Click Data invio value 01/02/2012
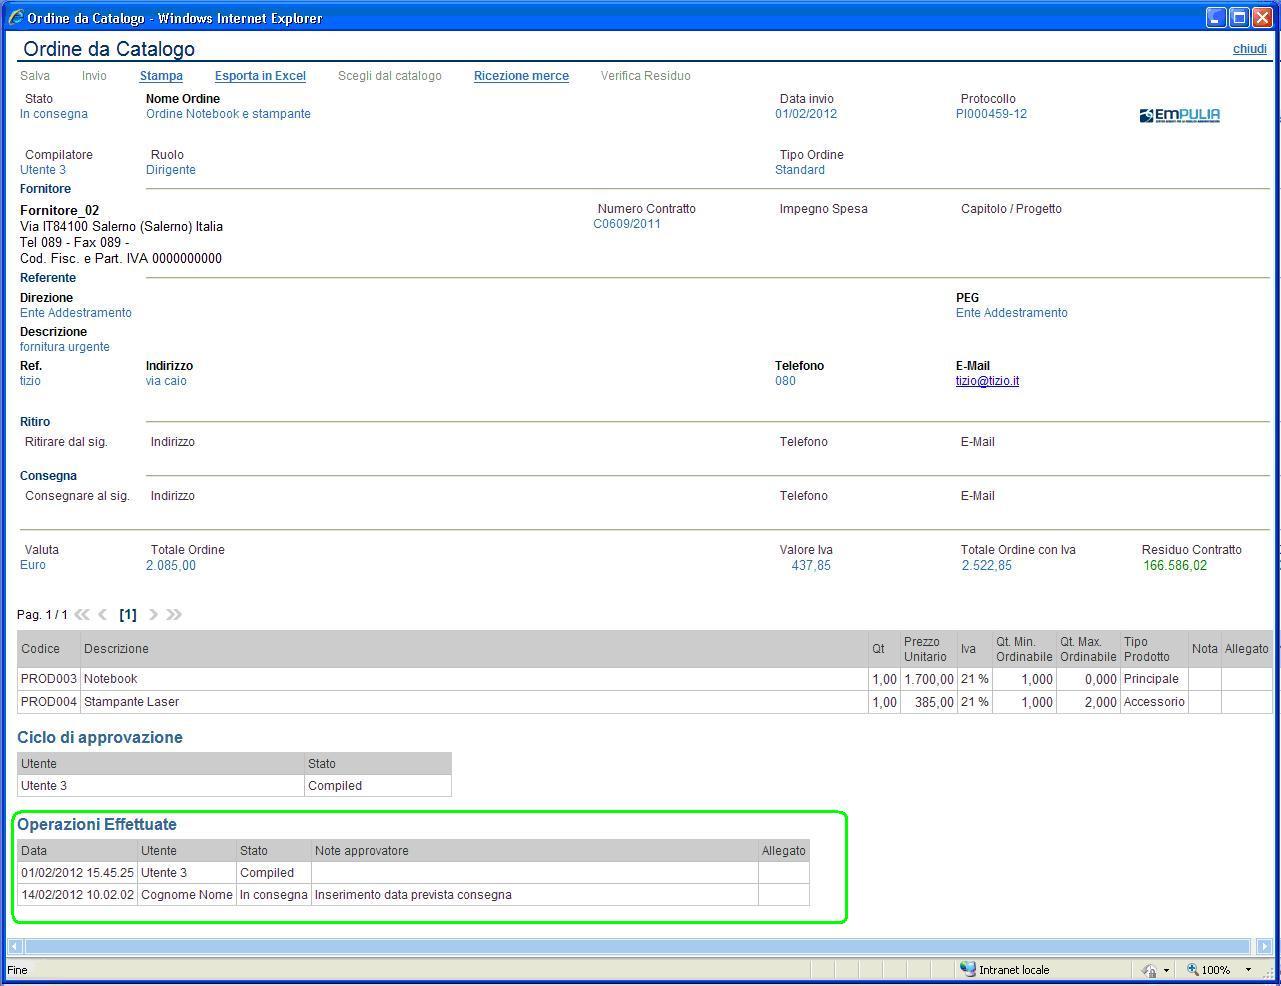 click(x=806, y=114)
